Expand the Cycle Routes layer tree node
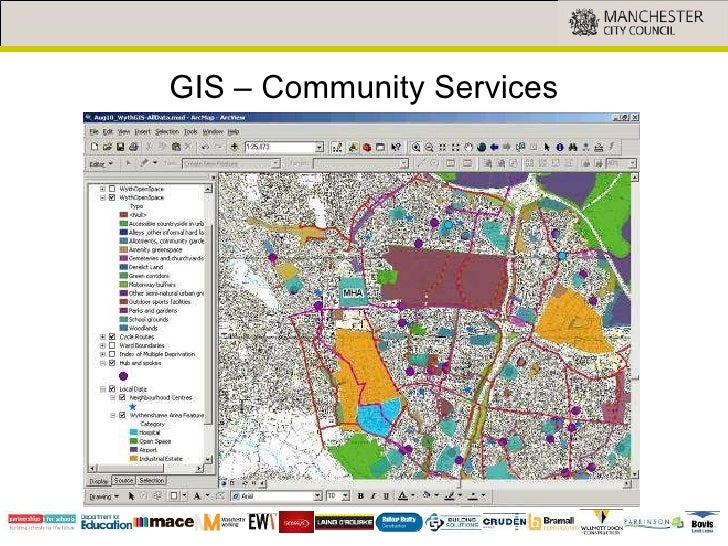This screenshot has height=546, width=728. tap(103, 337)
